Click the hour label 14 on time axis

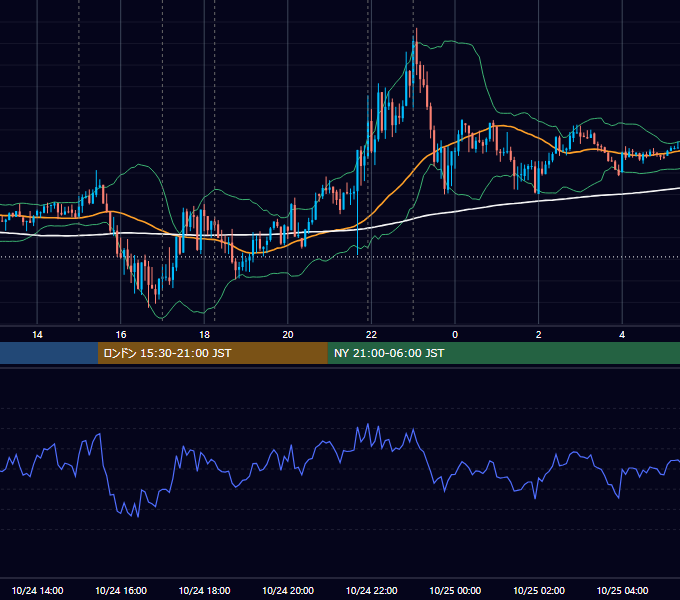pos(37,335)
